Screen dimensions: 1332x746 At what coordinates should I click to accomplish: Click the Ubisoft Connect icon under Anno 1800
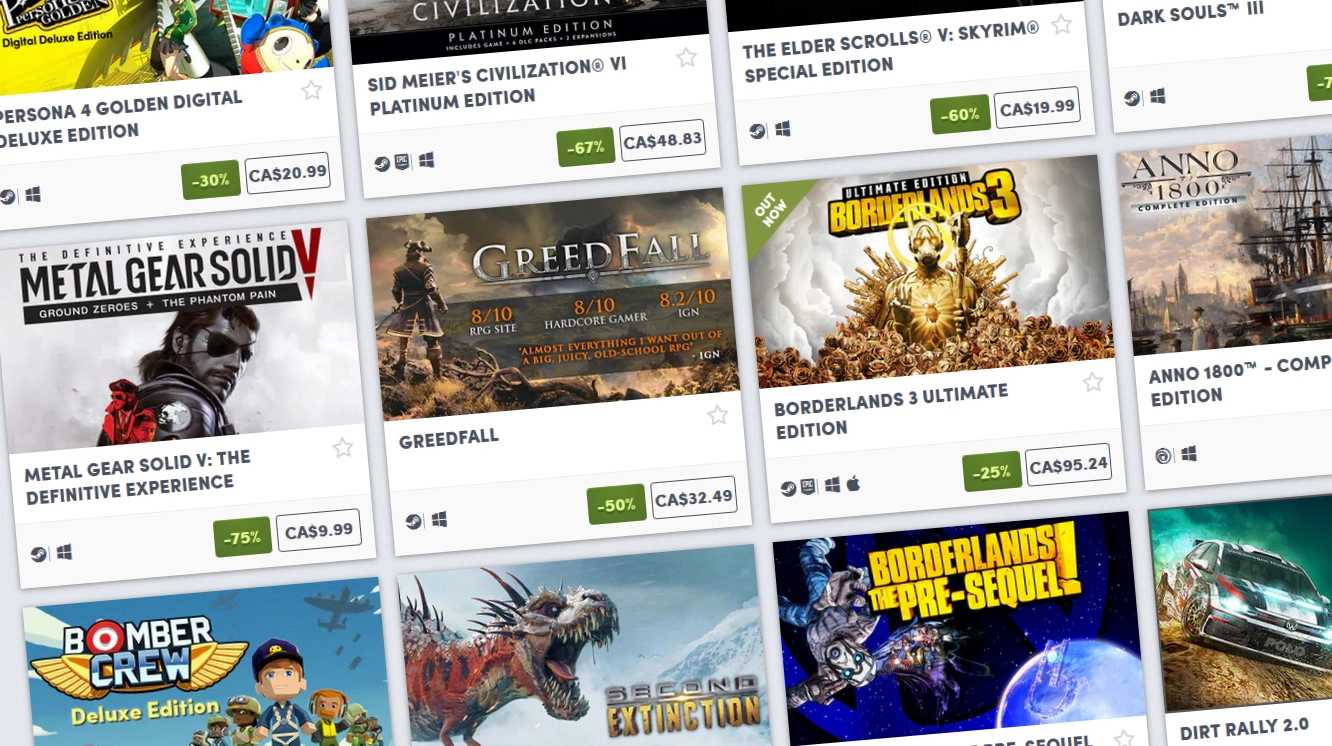[x=1163, y=455]
